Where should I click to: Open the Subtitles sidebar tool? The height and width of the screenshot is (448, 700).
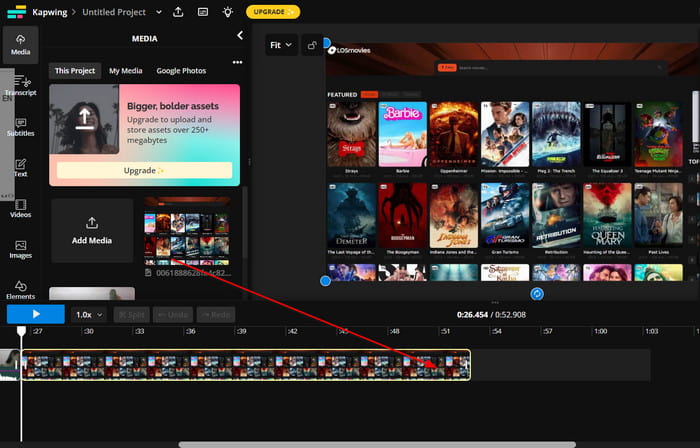coord(21,127)
